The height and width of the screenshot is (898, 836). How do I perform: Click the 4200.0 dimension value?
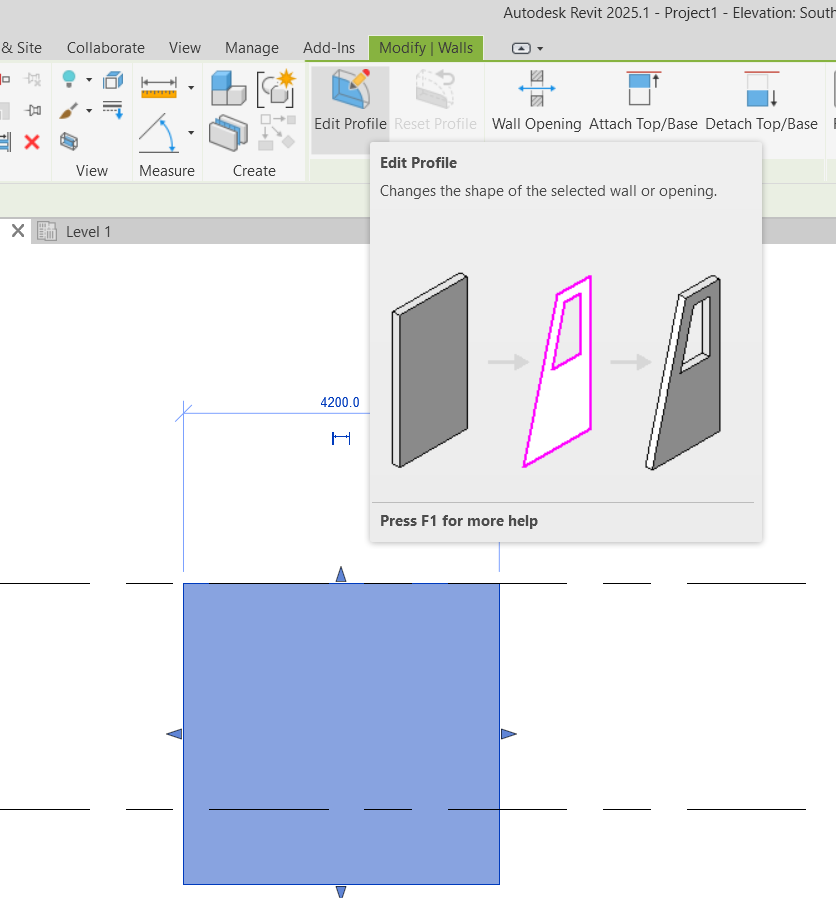(x=338, y=402)
